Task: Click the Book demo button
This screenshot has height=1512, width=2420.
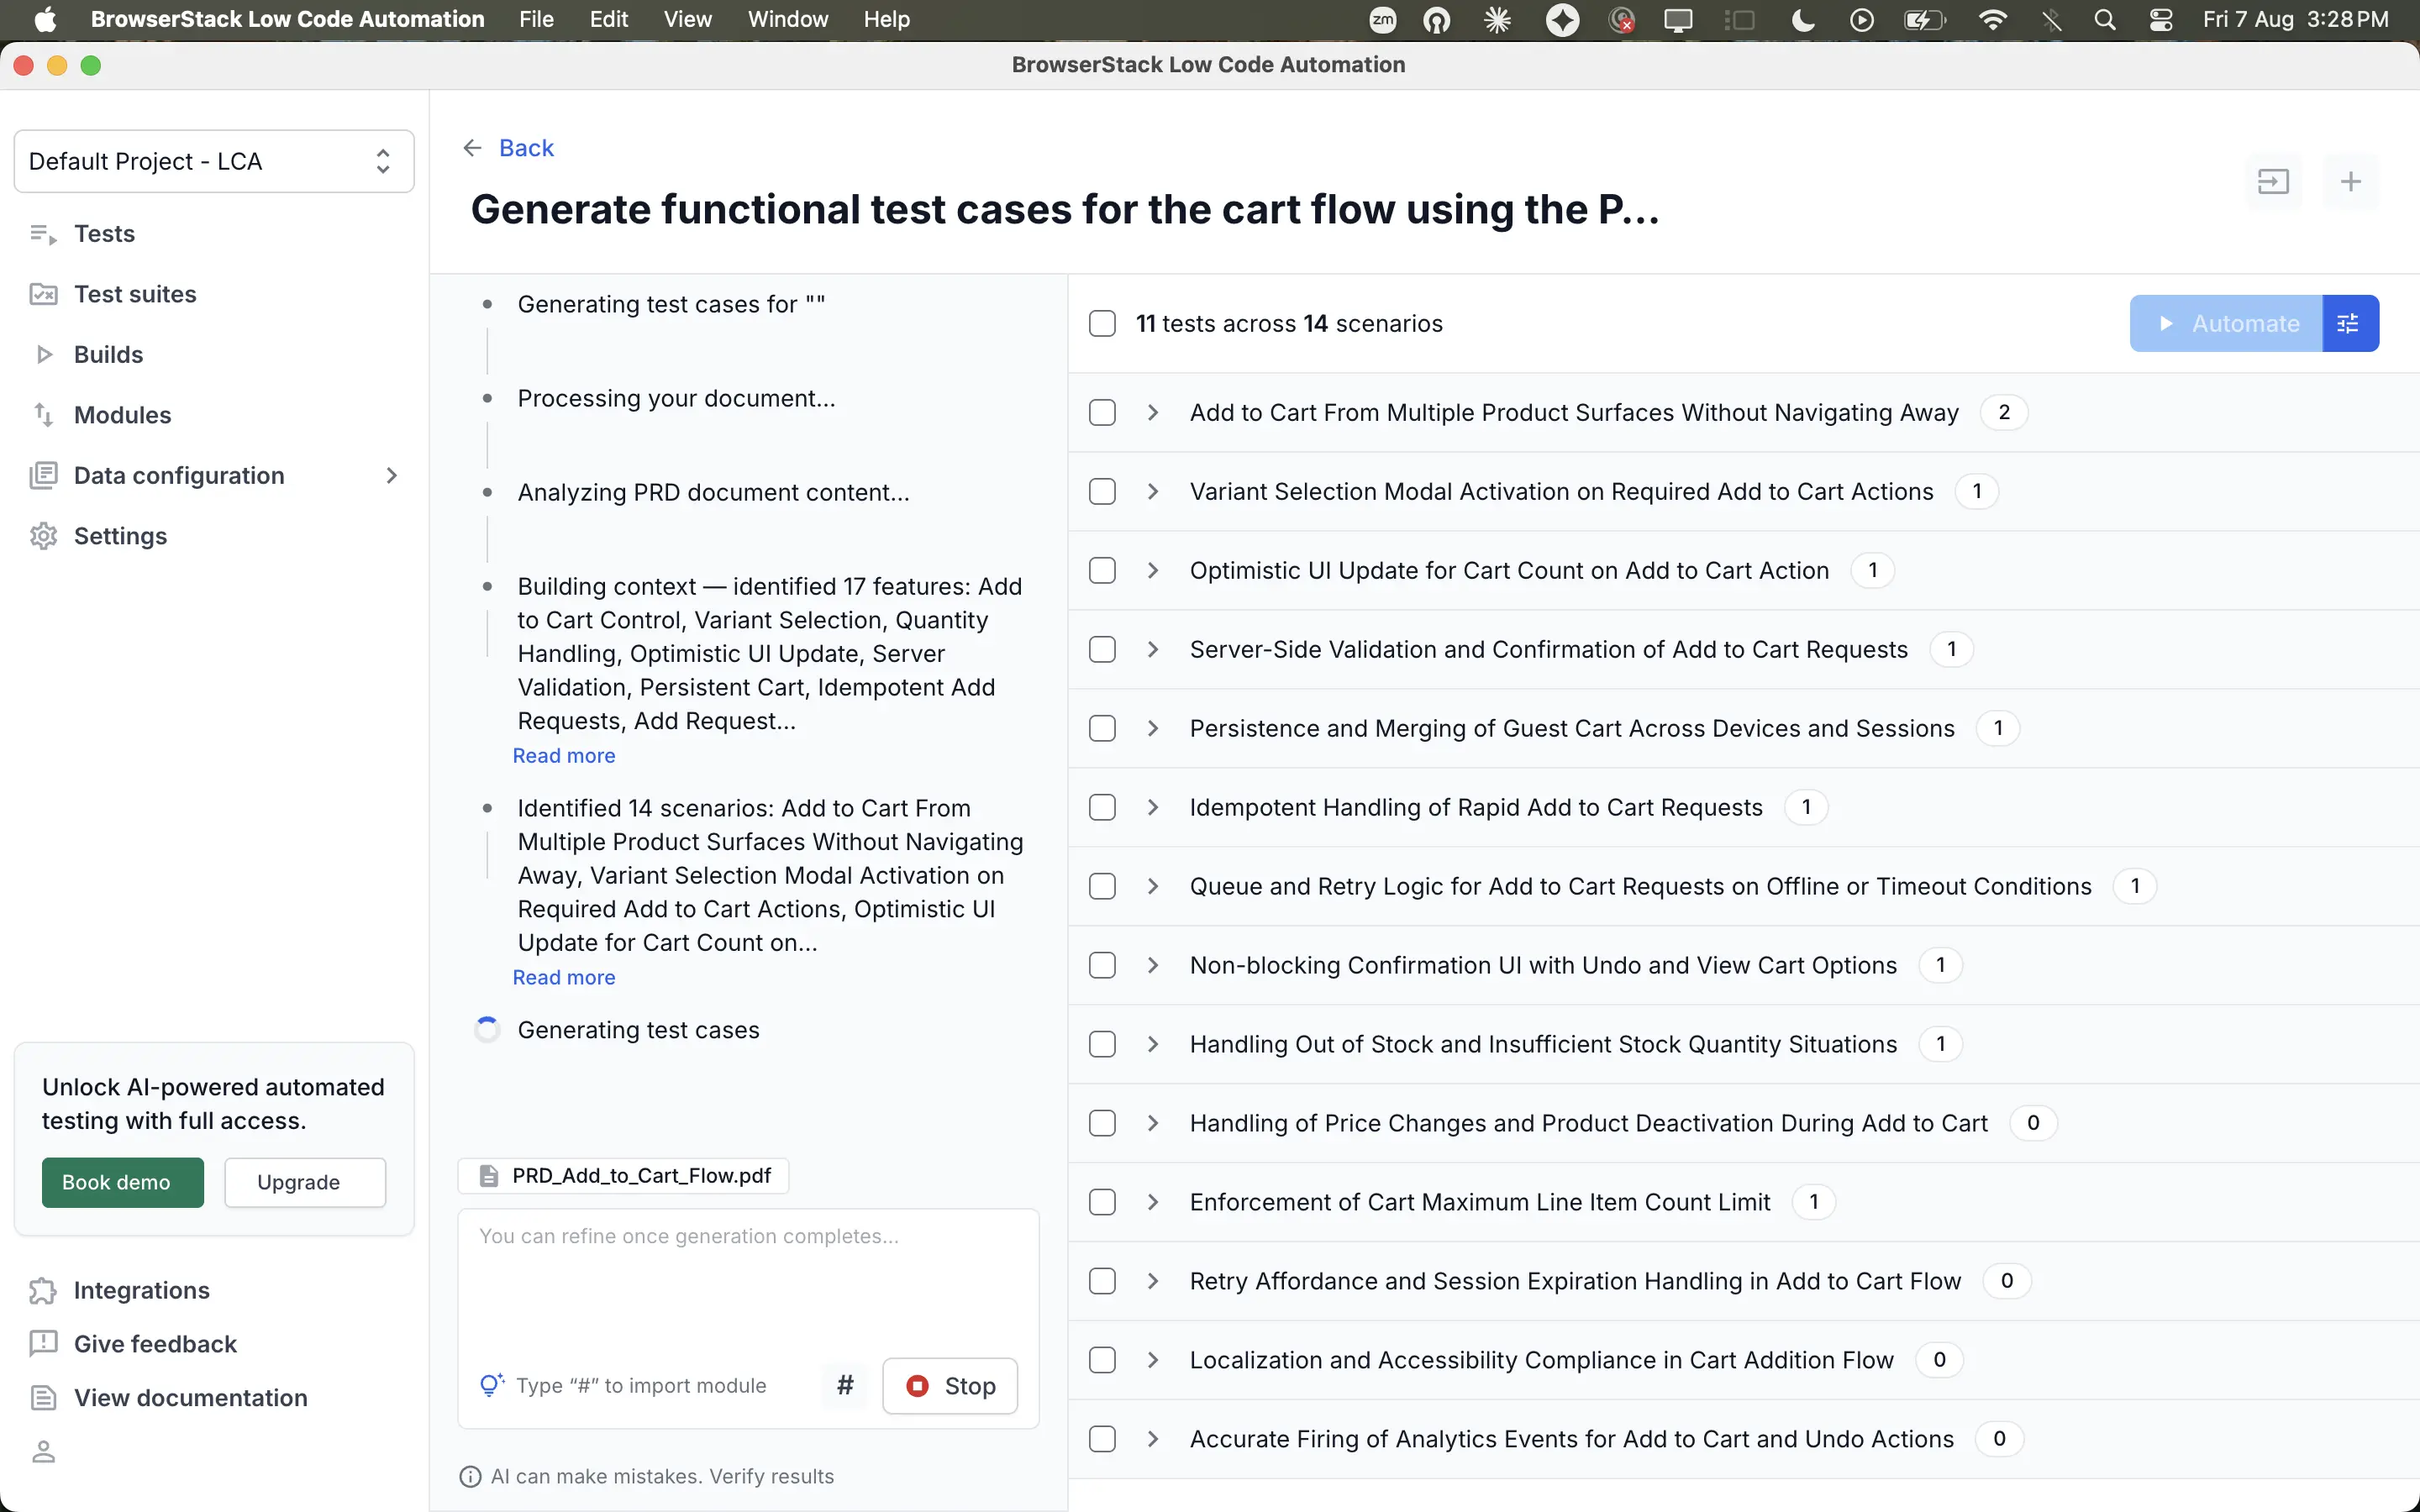Action: [x=122, y=1183]
